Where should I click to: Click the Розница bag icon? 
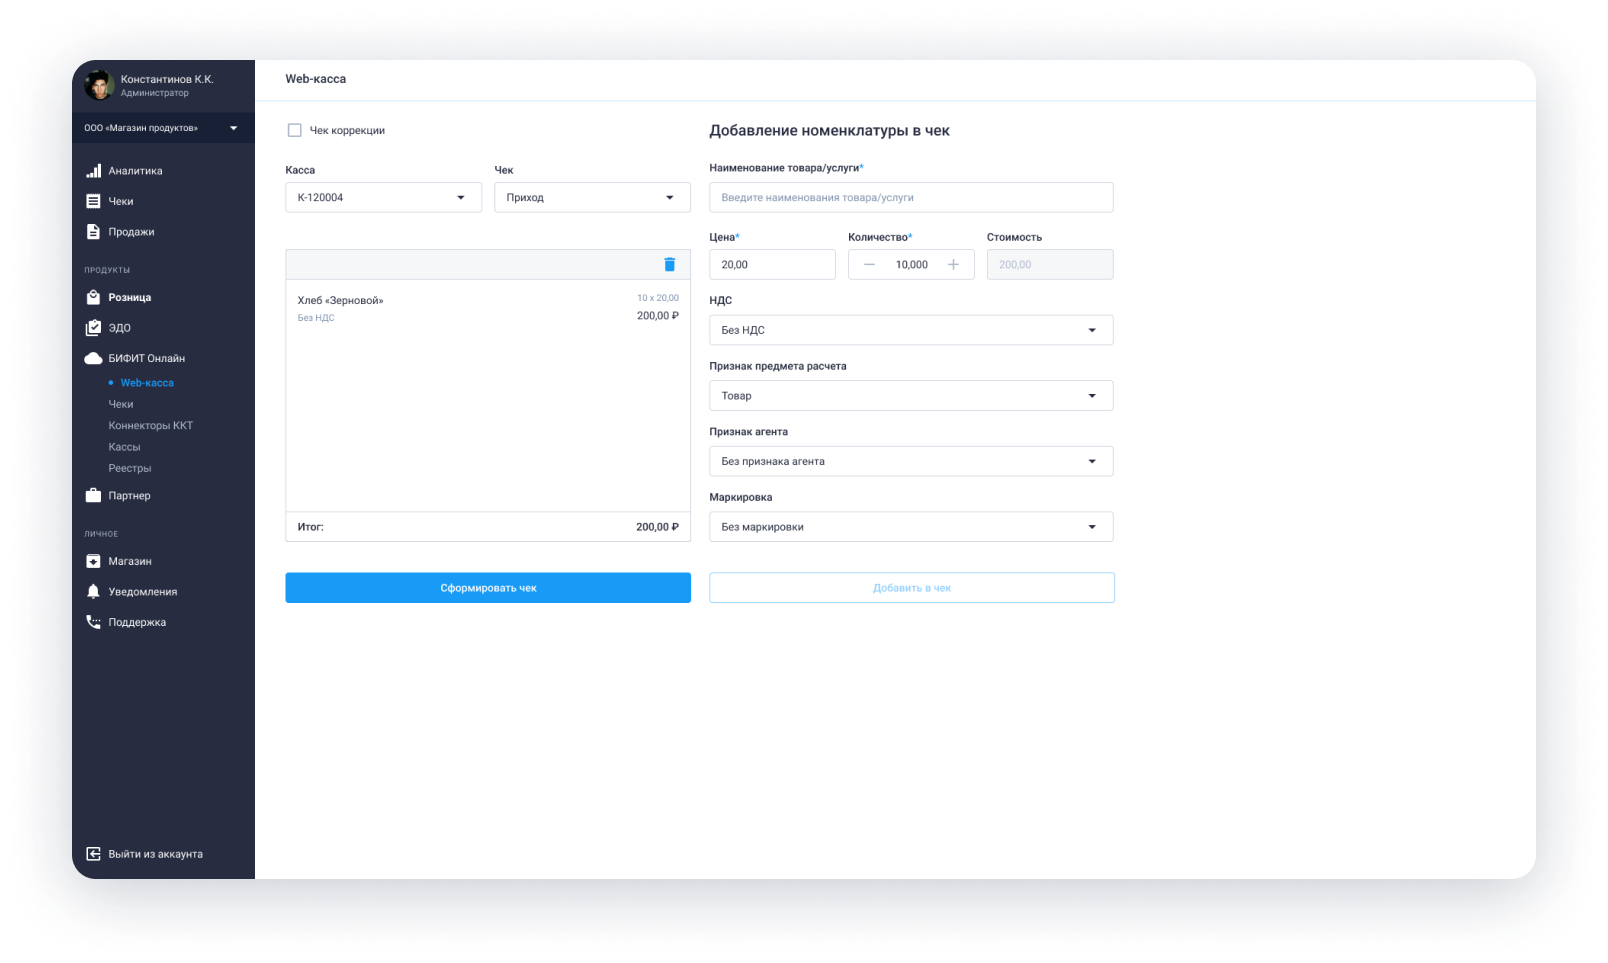(93, 297)
